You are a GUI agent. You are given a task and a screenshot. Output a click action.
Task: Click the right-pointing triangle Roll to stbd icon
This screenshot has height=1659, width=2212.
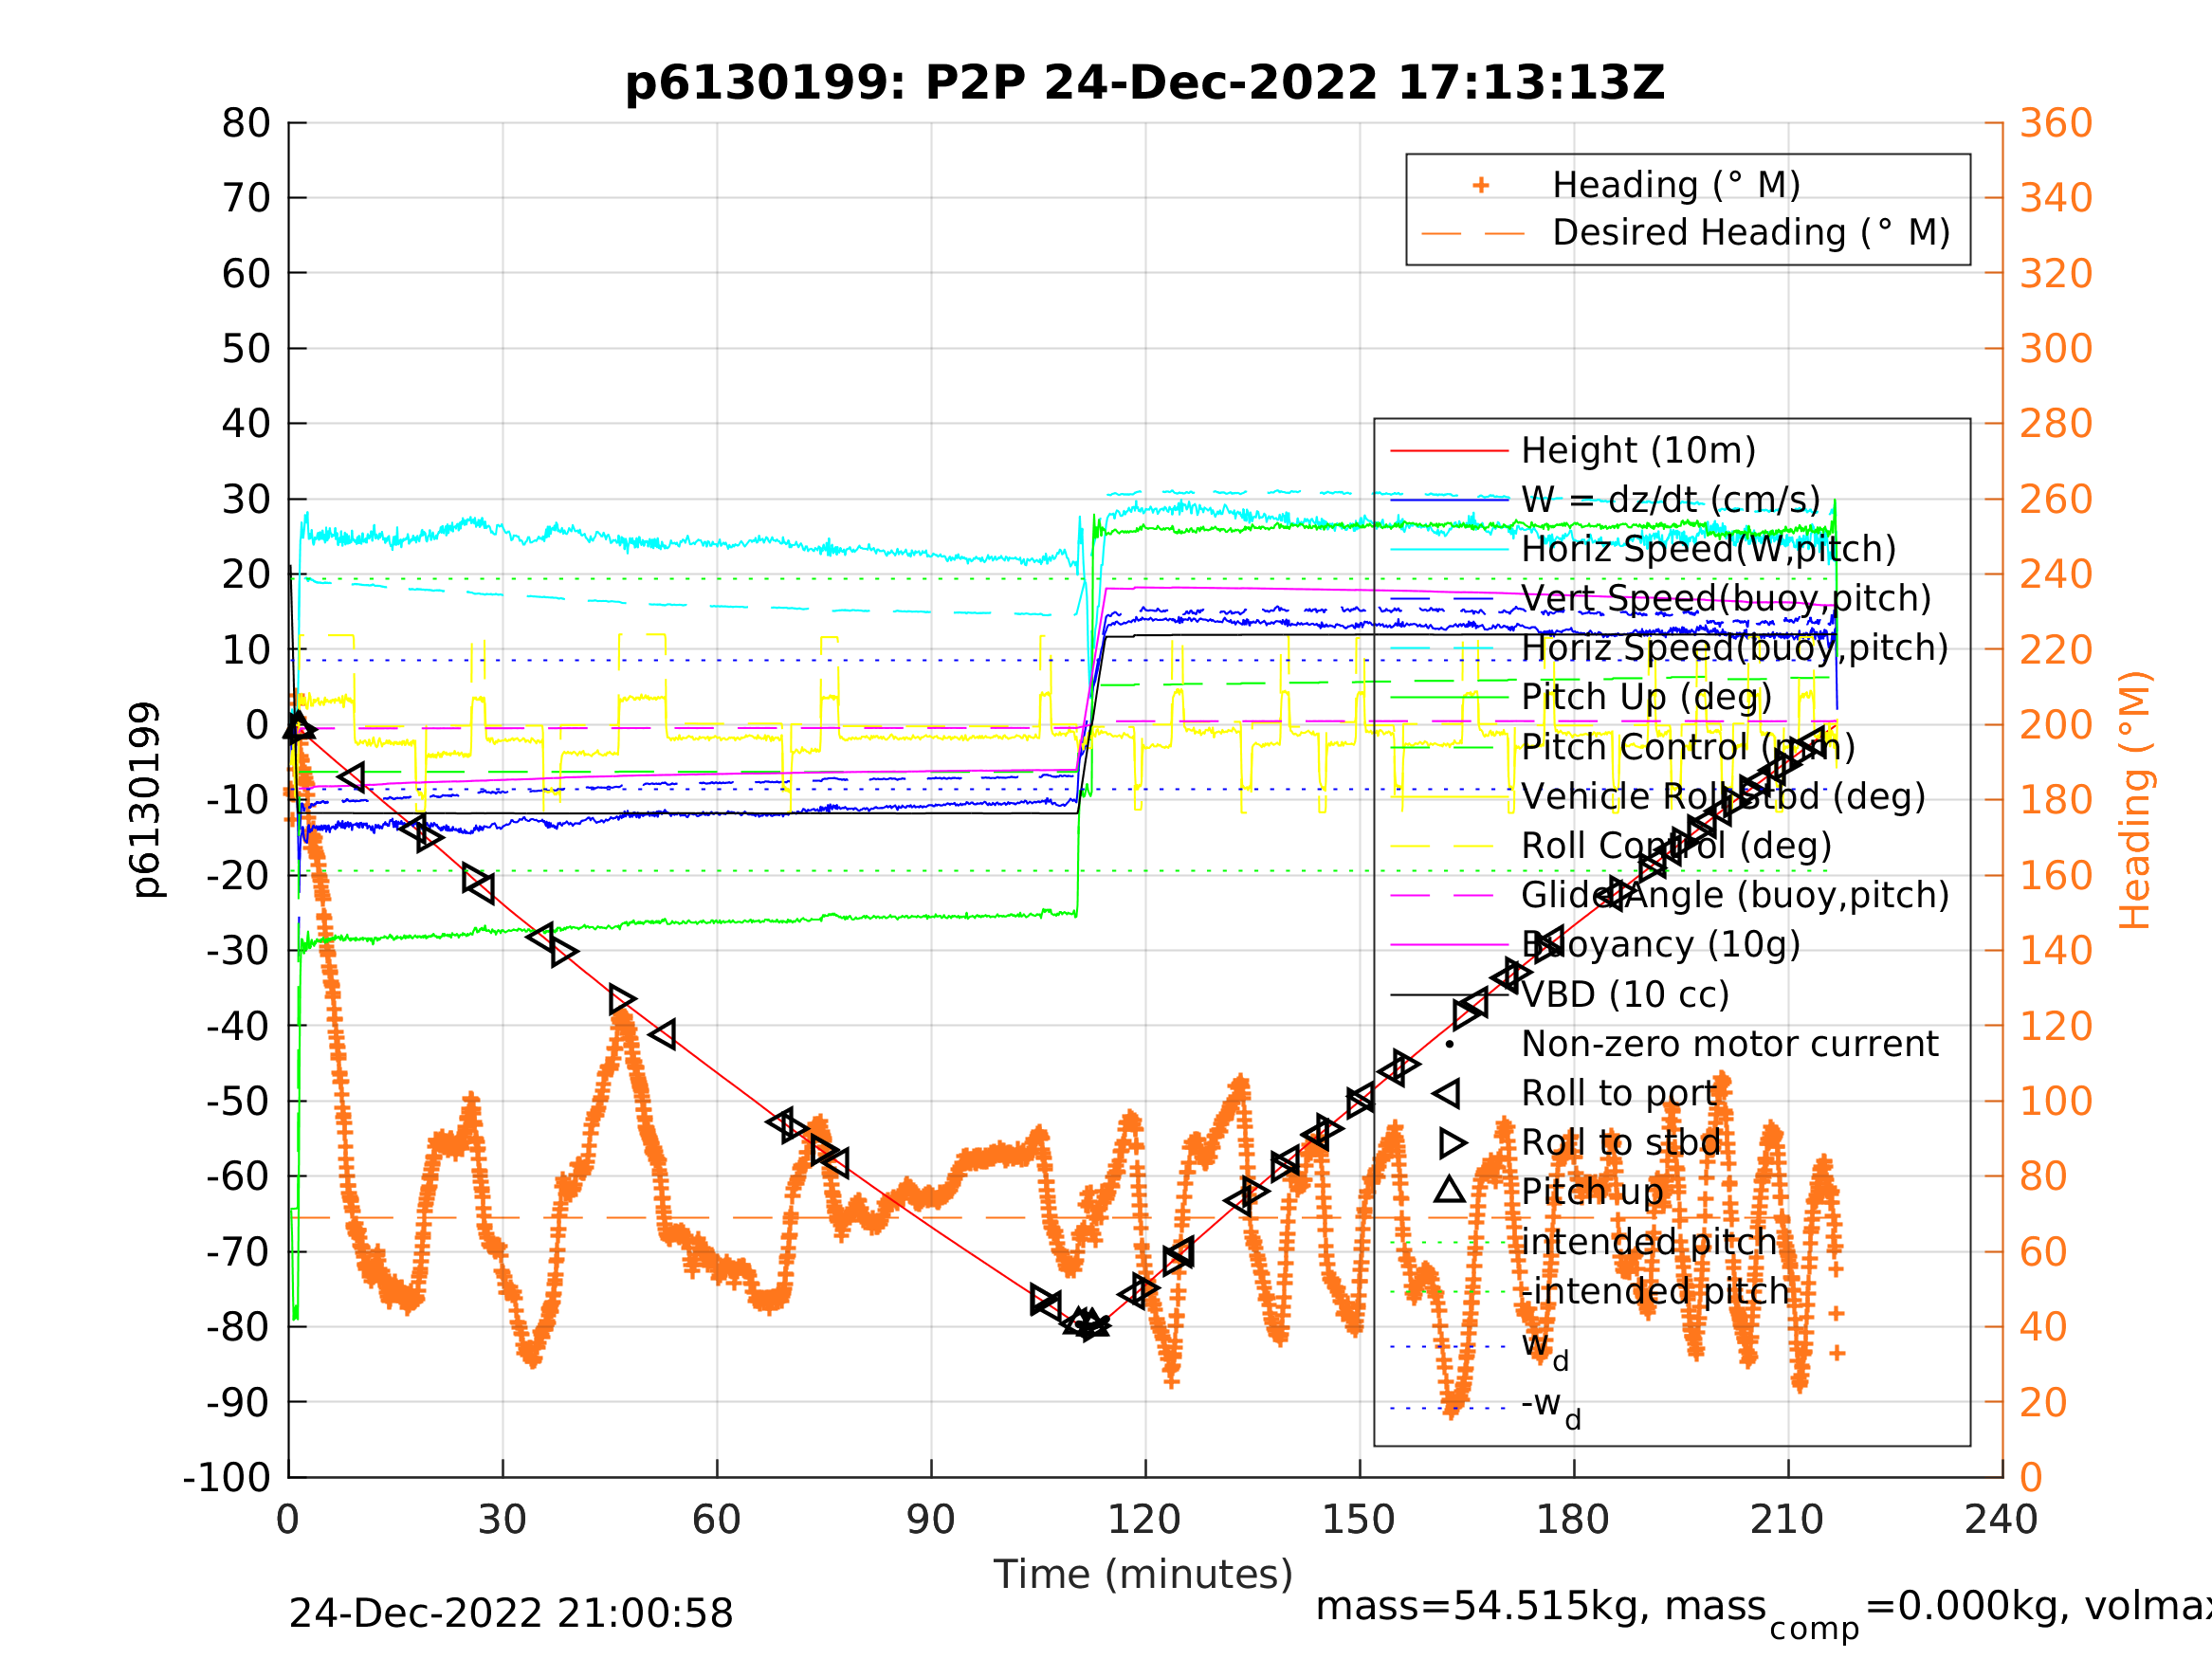pyautogui.click(x=1453, y=1143)
